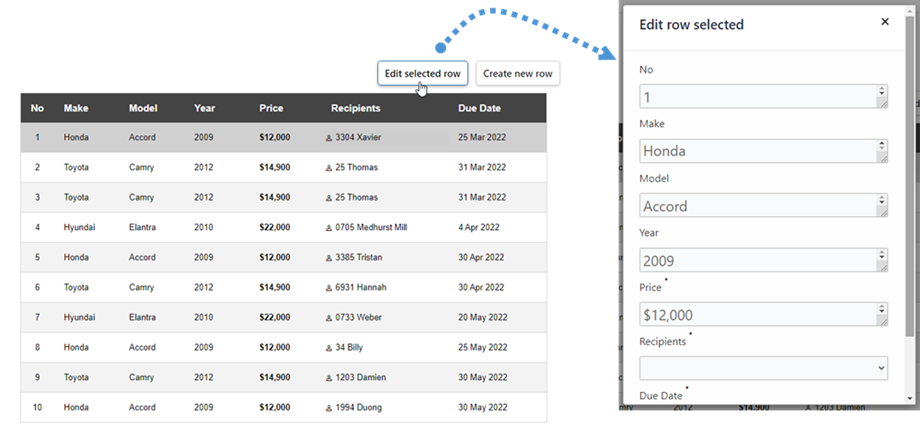Click the person icon beside 1994 Duong

click(x=329, y=408)
